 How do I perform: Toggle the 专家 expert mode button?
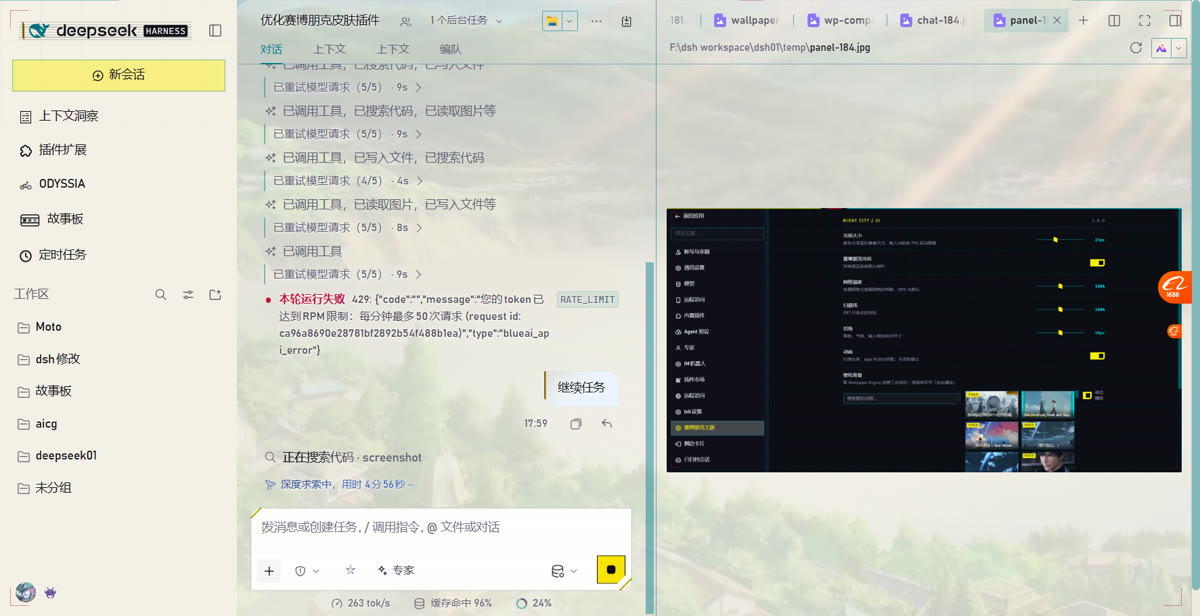coord(396,571)
